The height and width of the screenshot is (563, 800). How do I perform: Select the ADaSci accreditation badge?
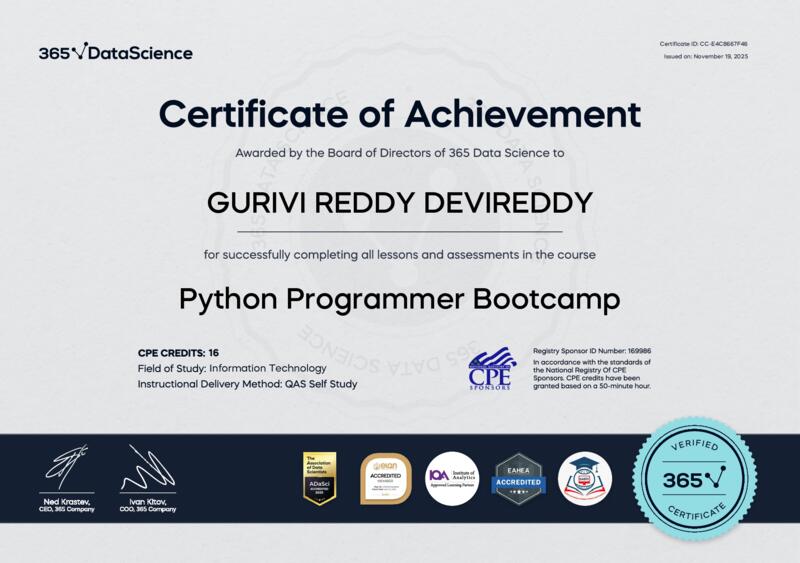(320, 478)
